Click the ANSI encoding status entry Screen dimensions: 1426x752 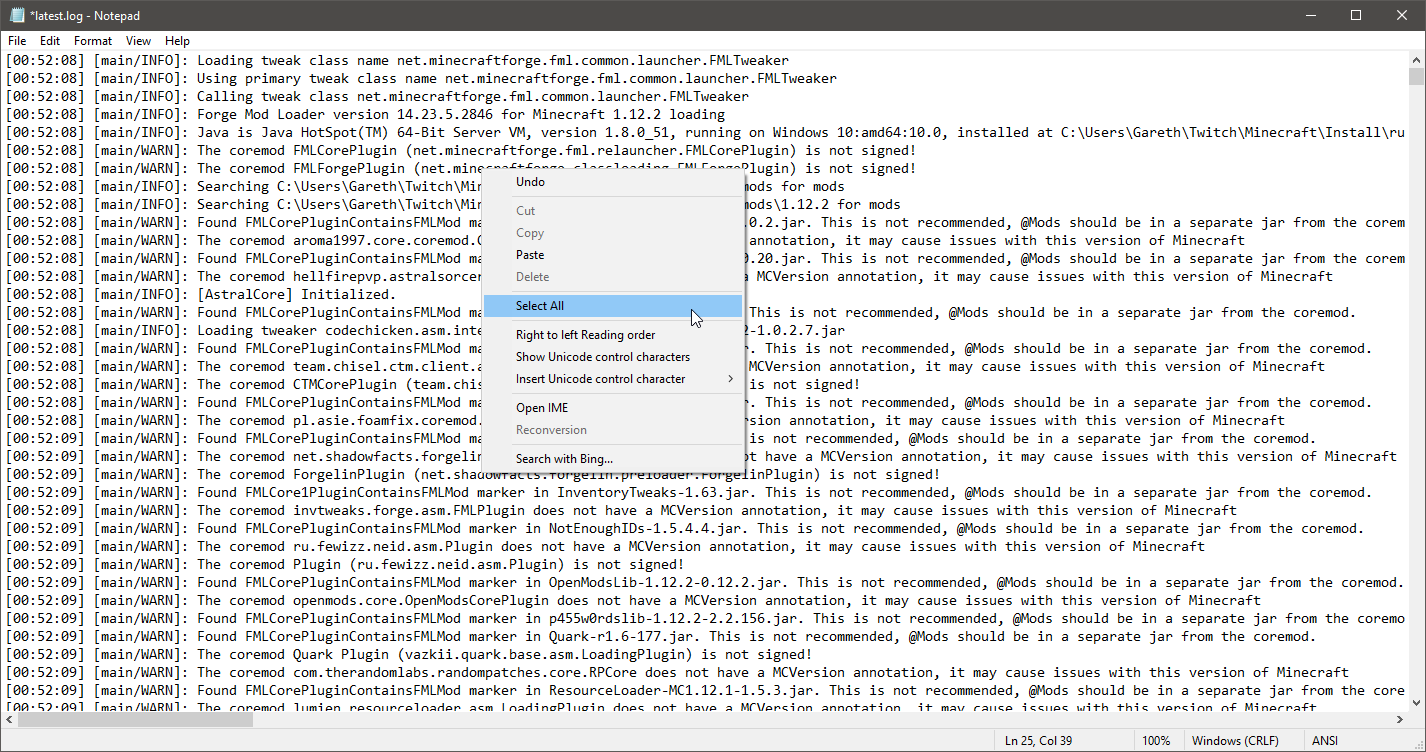pos(1326,741)
